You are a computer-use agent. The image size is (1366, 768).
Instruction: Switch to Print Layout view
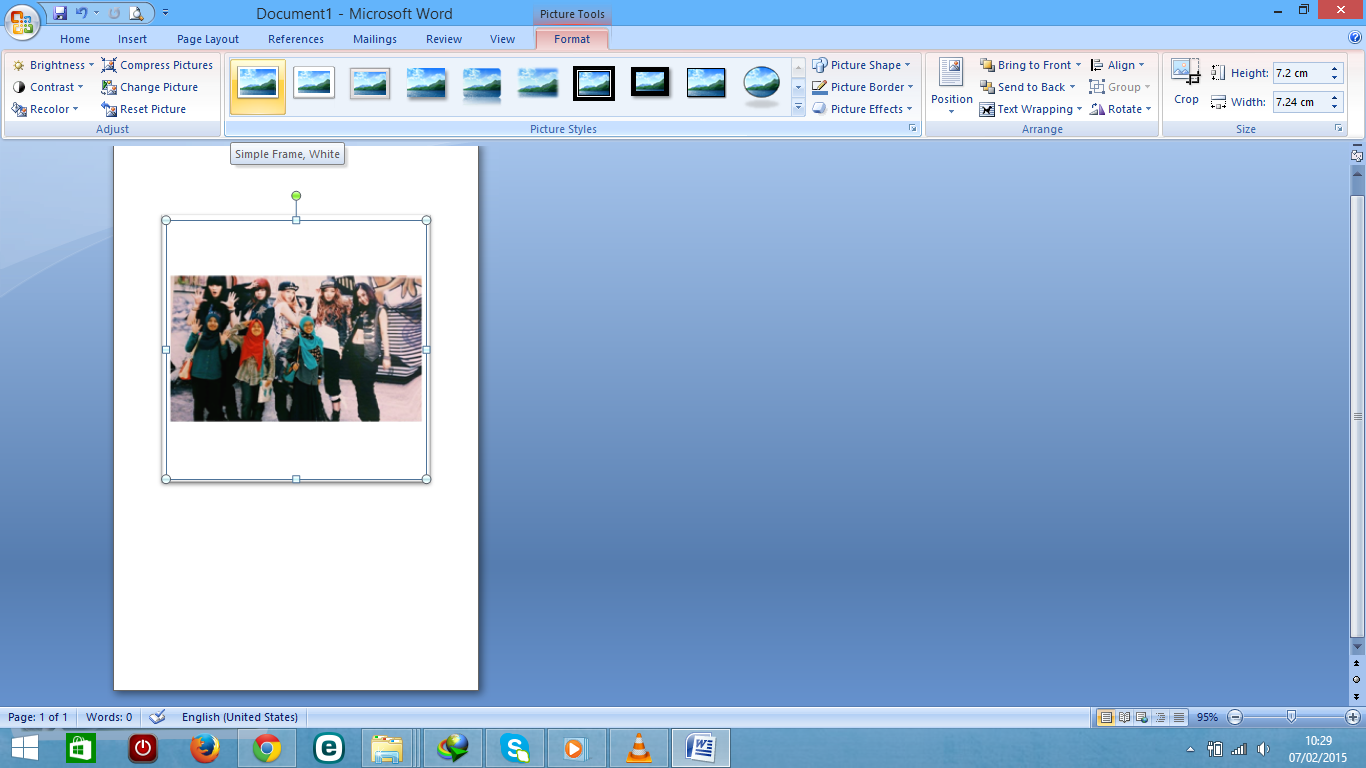coord(1106,717)
